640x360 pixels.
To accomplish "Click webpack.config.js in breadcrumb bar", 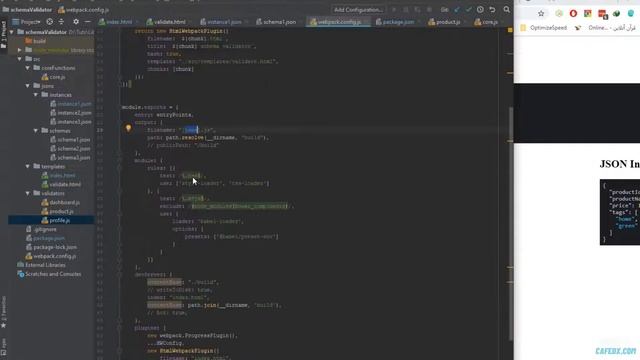I will (x=83, y=9).
